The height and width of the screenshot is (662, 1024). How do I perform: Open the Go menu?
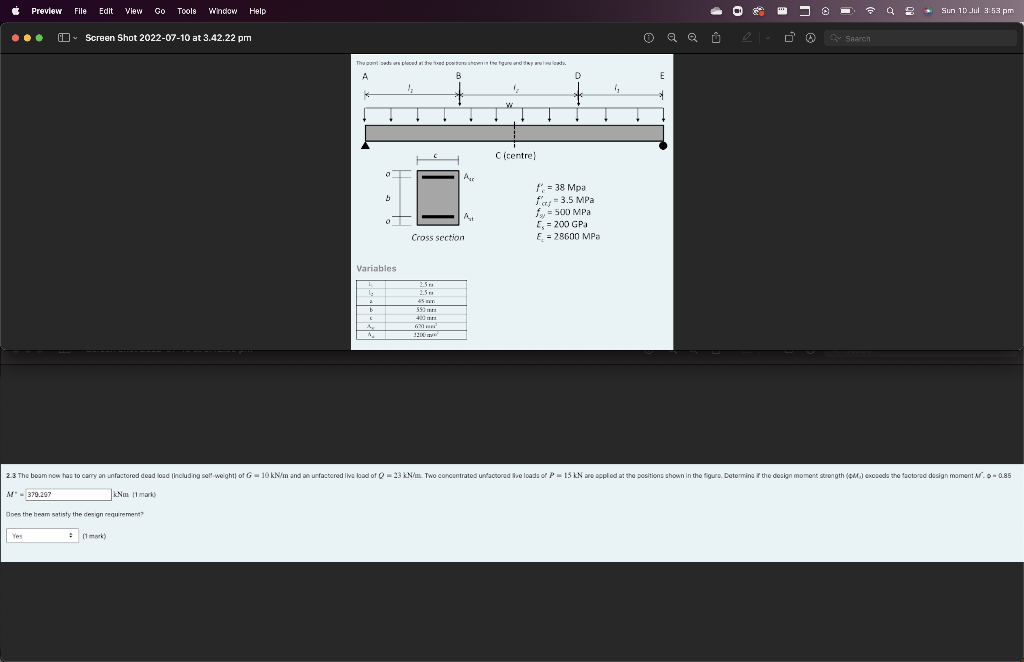[x=158, y=11]
